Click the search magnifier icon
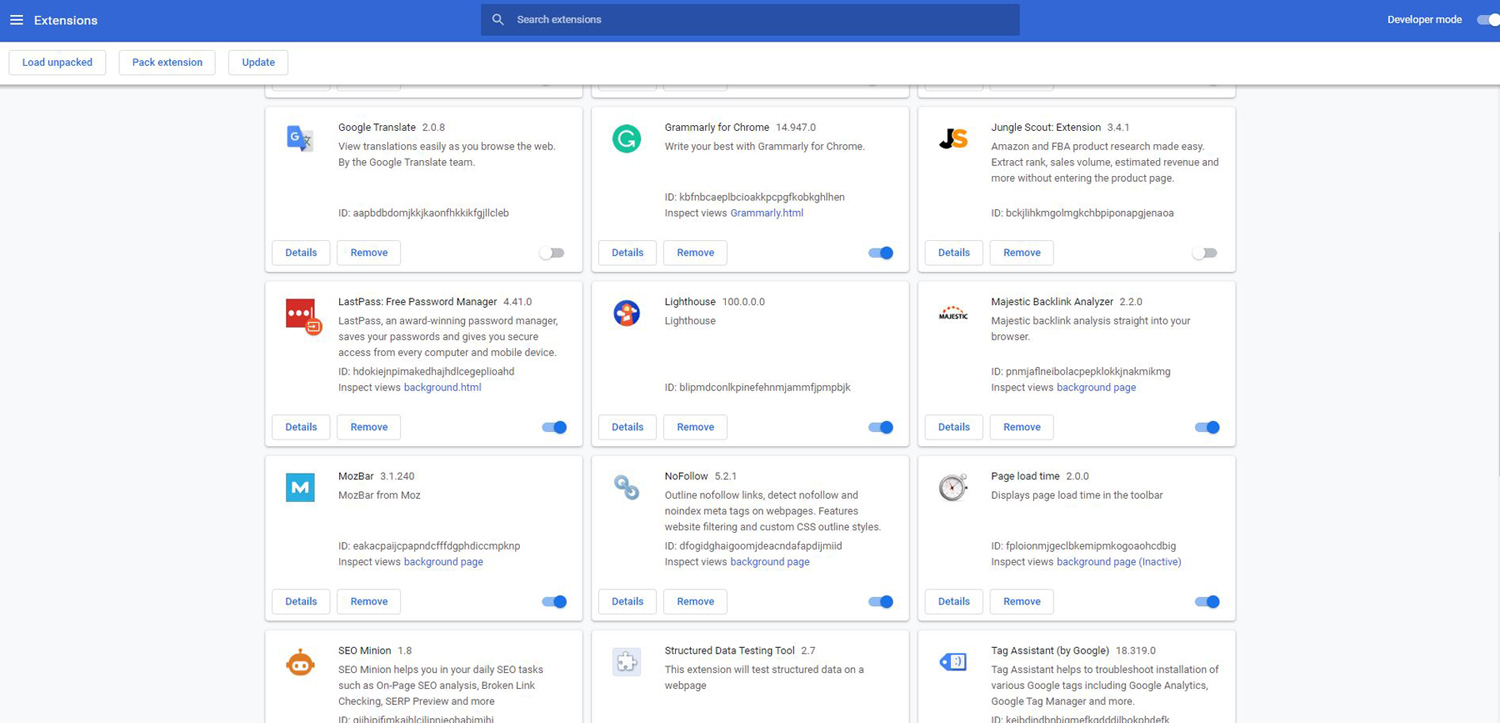 498,20
